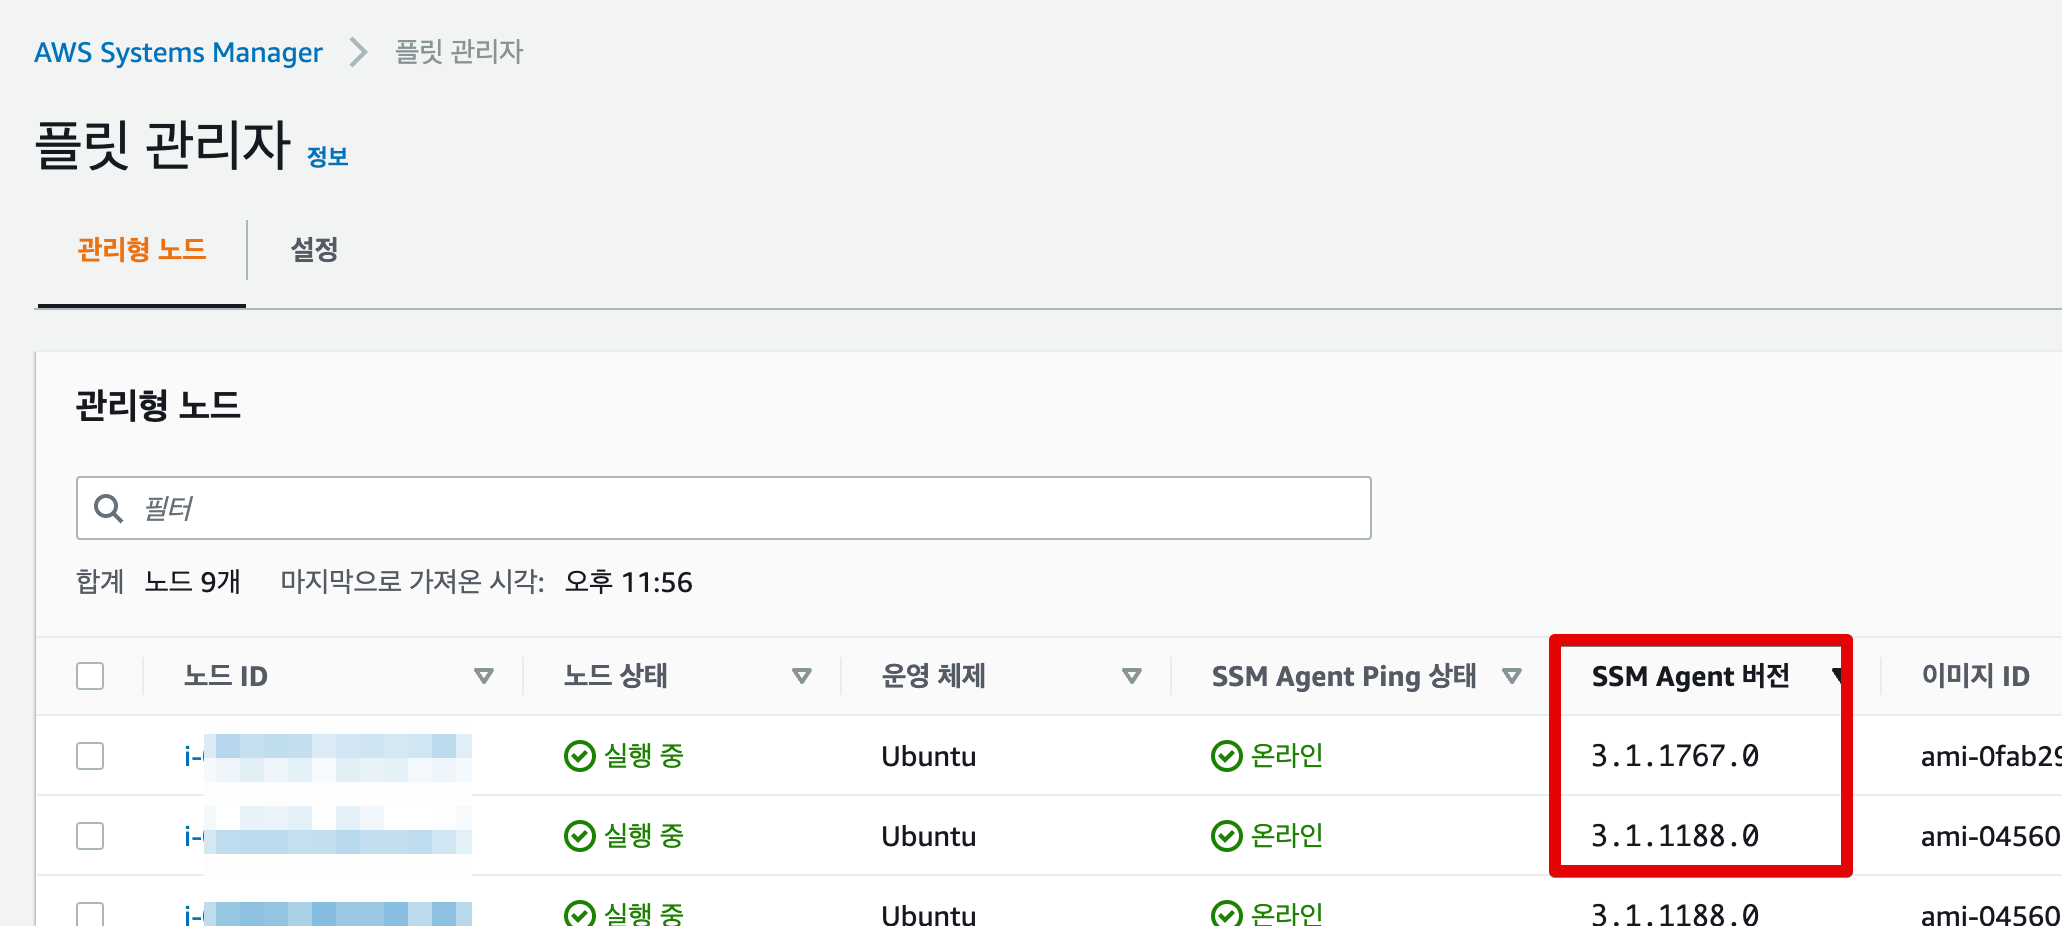Click the 이미지 ID column header
2062x926 pixels.
pos(1976,676)
